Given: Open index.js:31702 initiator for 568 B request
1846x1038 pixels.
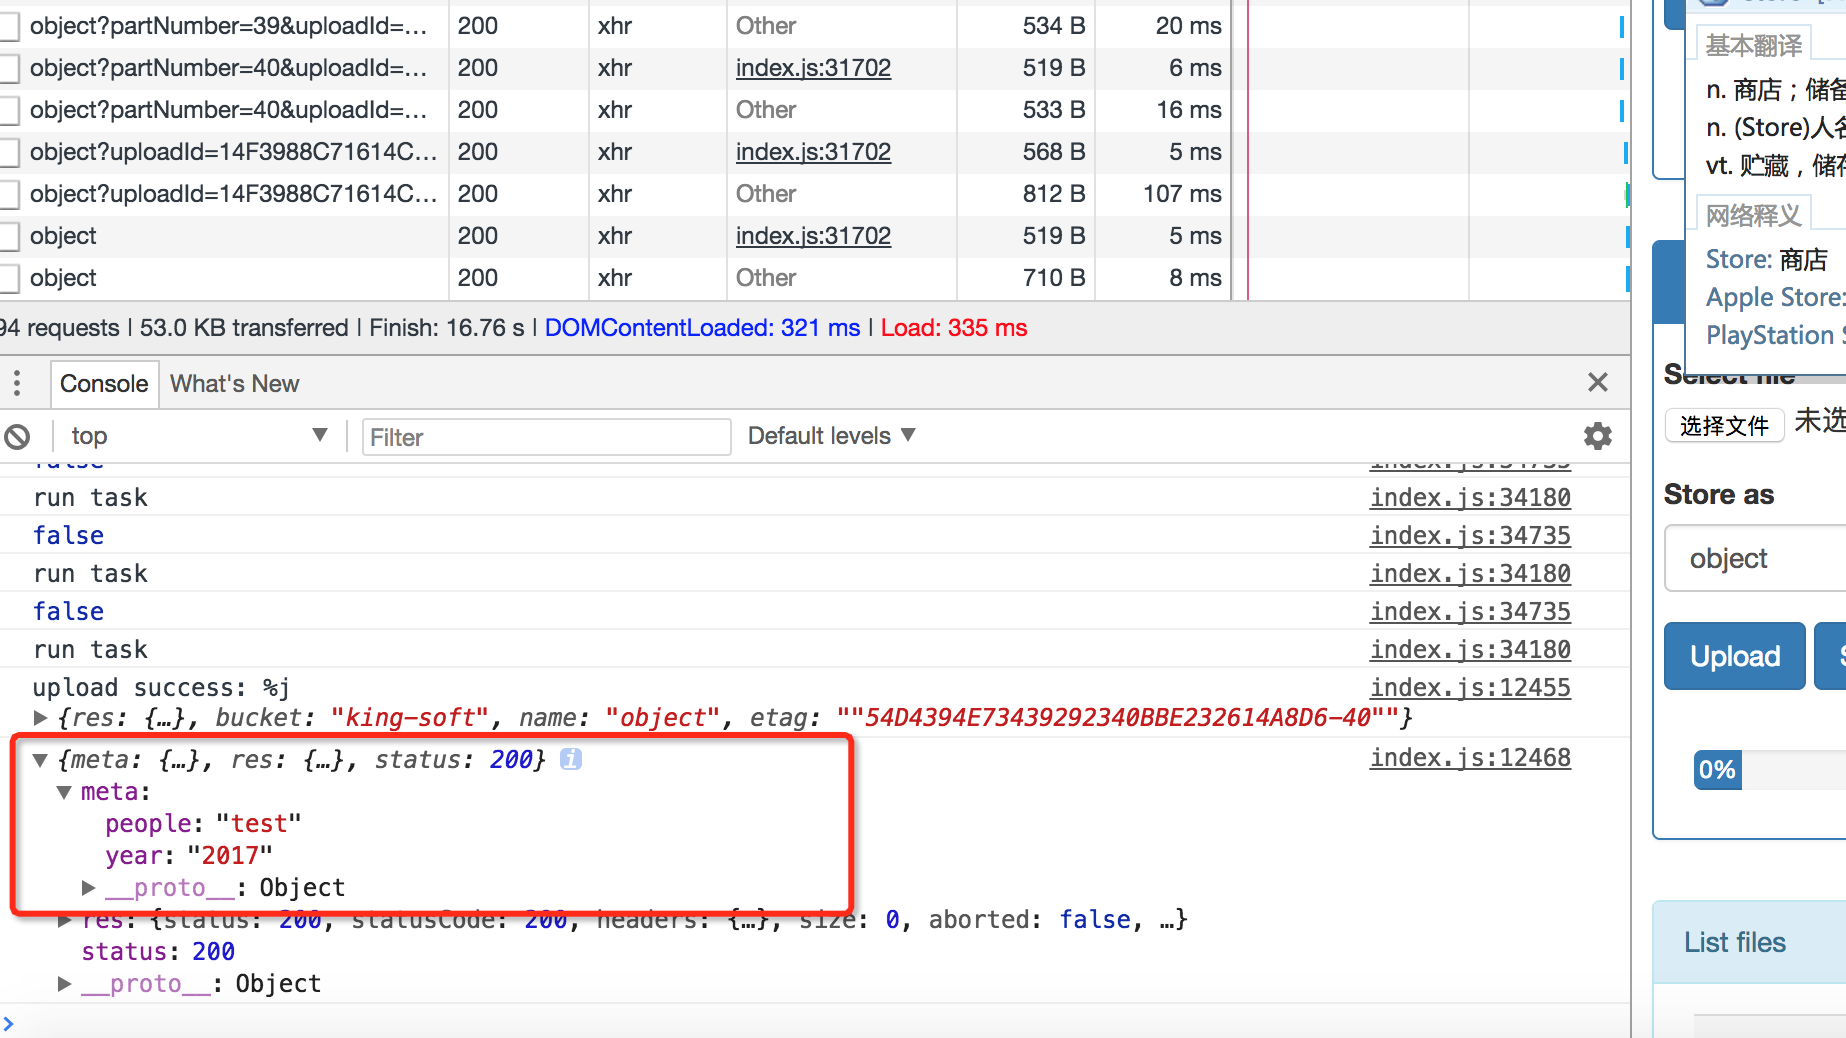Looking at the screenshot, I should (x=813, y=152).
